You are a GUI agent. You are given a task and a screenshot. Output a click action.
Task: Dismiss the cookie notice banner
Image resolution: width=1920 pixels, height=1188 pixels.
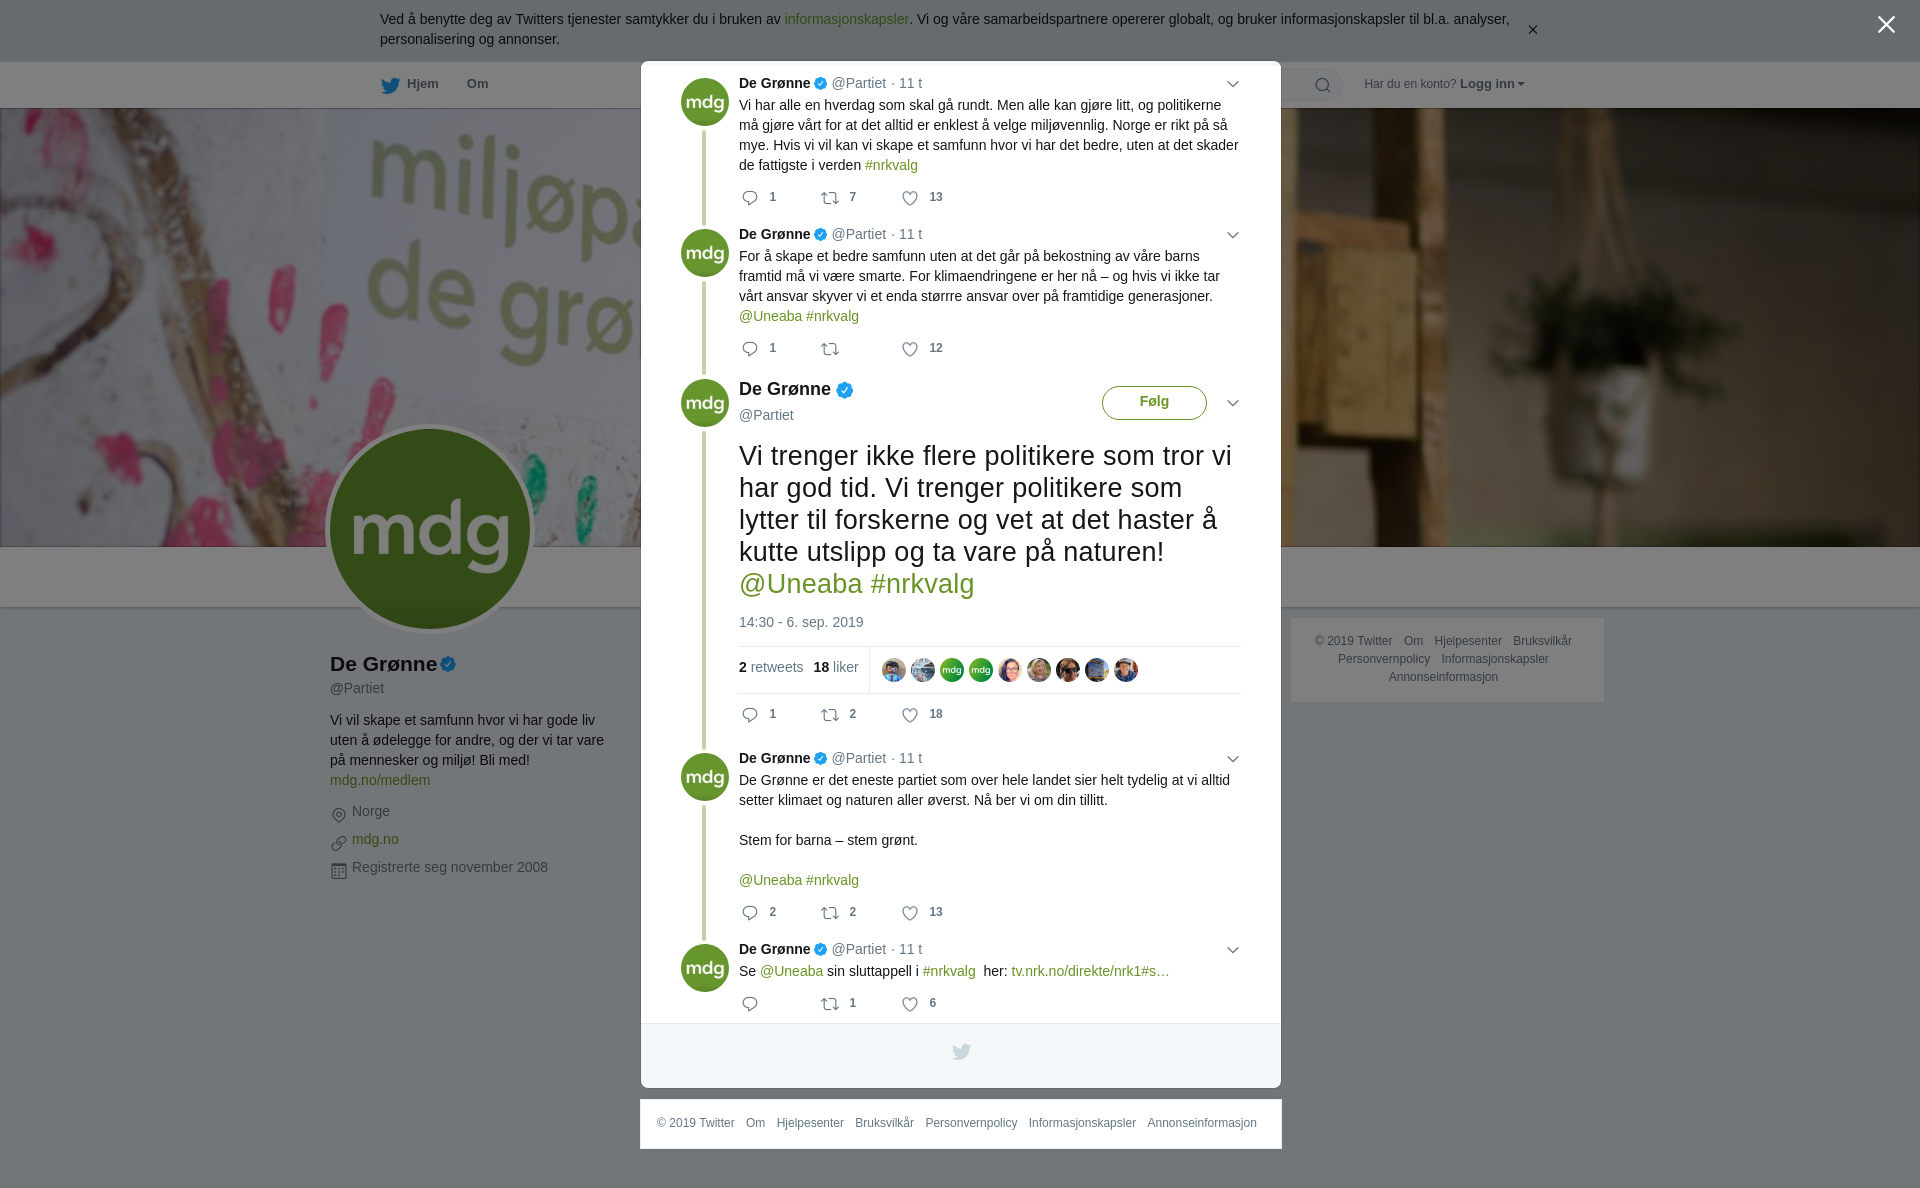click(1532, 30)
